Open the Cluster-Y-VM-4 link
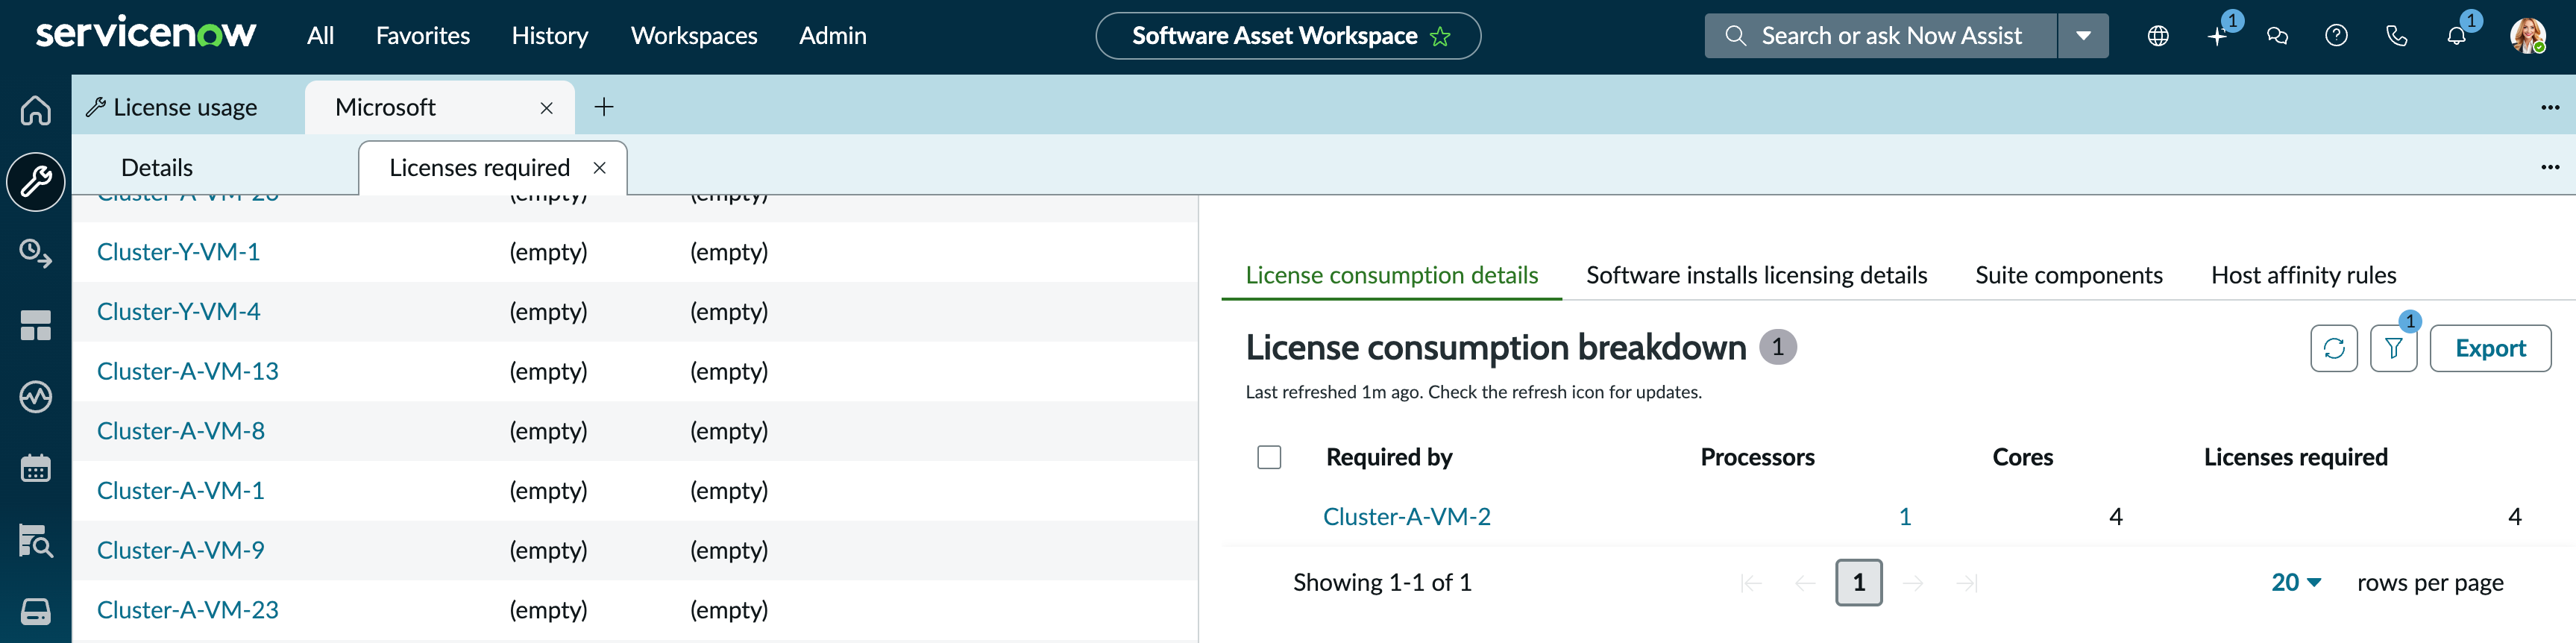The image size is (2576, 643). click(x=178, y=312)
